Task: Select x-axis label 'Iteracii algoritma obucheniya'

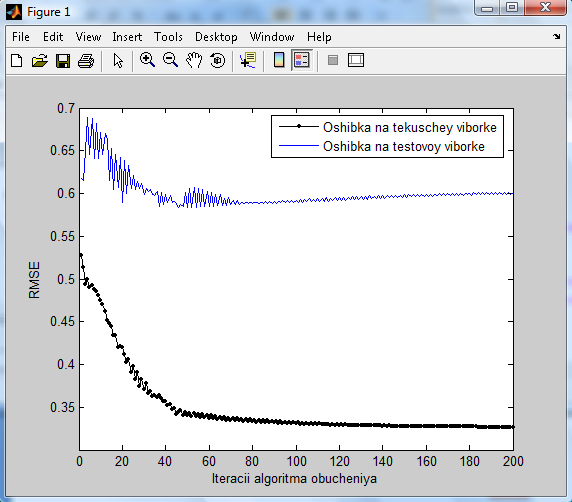Action: [294, 478]
